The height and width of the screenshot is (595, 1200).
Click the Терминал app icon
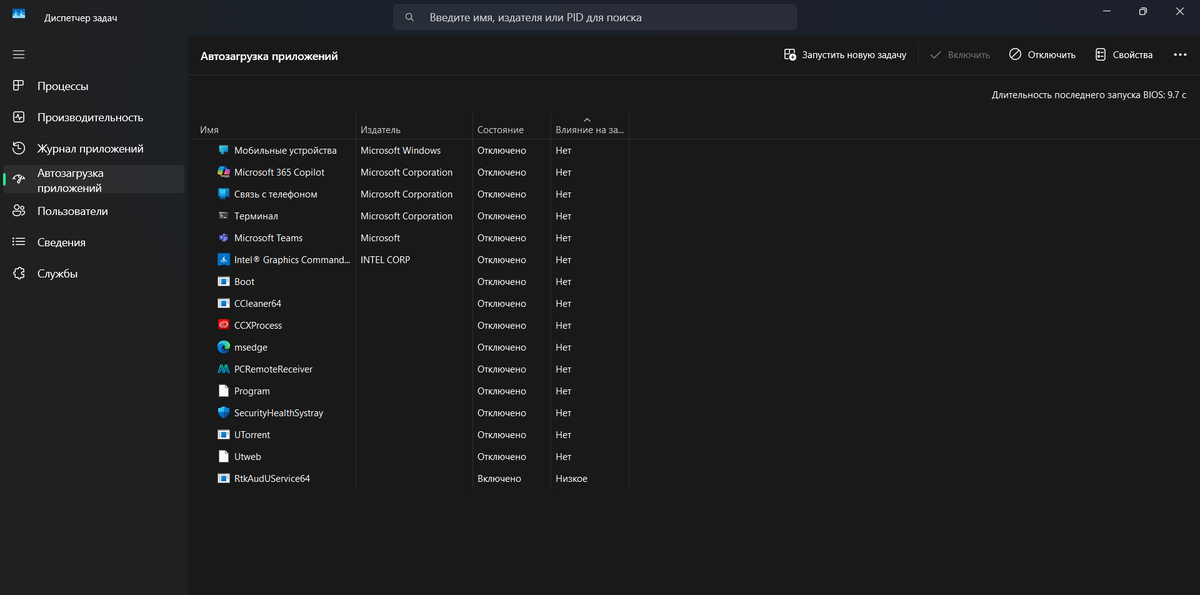224,216
